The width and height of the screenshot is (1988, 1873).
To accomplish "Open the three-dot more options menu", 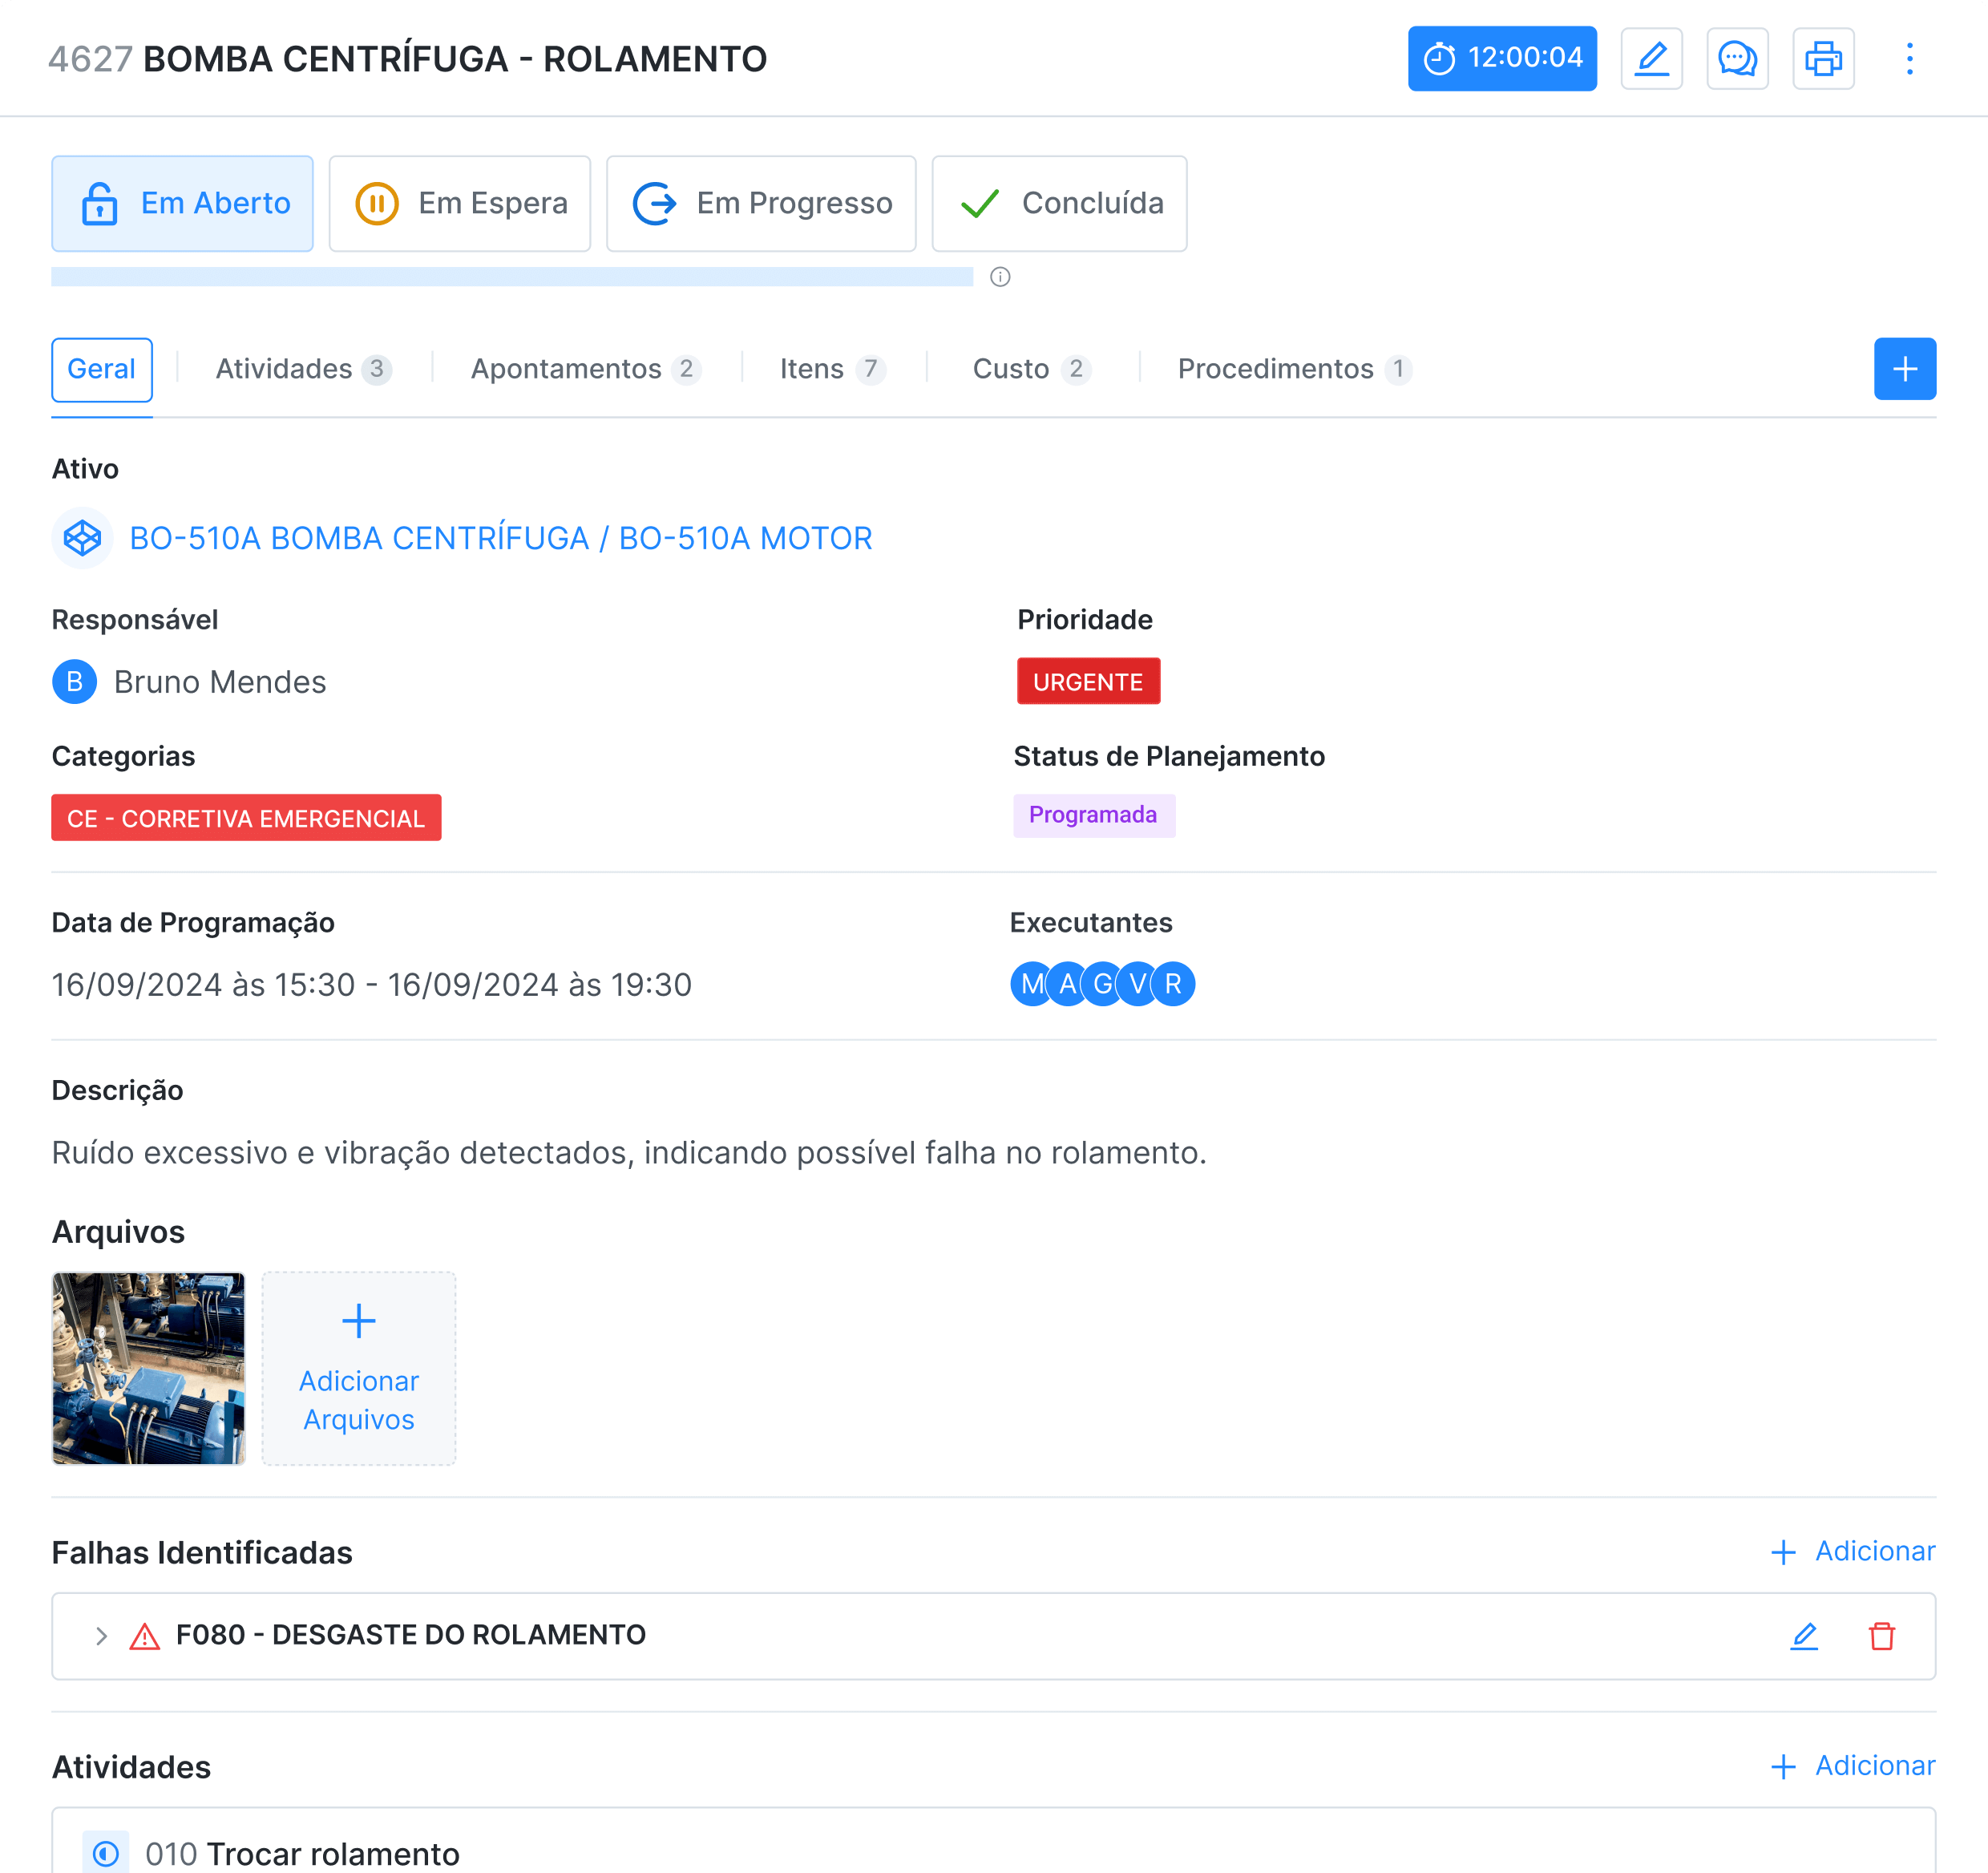I will [1909, 59].
